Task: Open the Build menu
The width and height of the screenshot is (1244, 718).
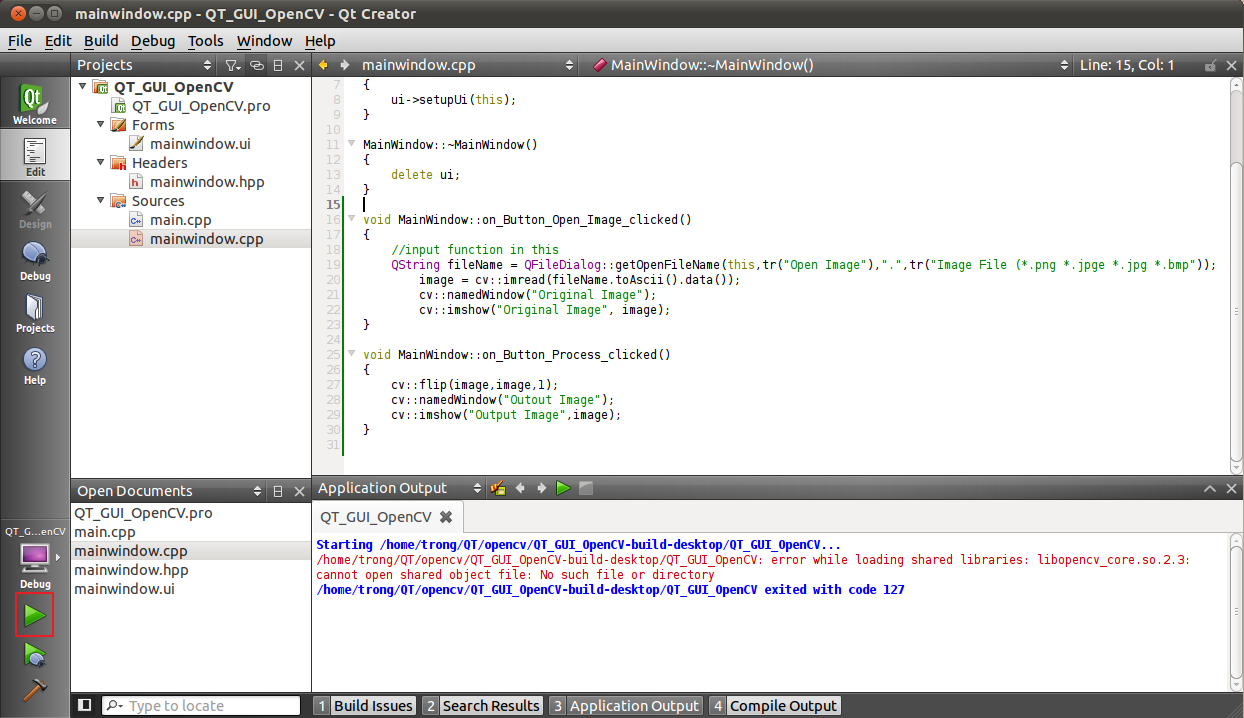Action: click(101, 41)
